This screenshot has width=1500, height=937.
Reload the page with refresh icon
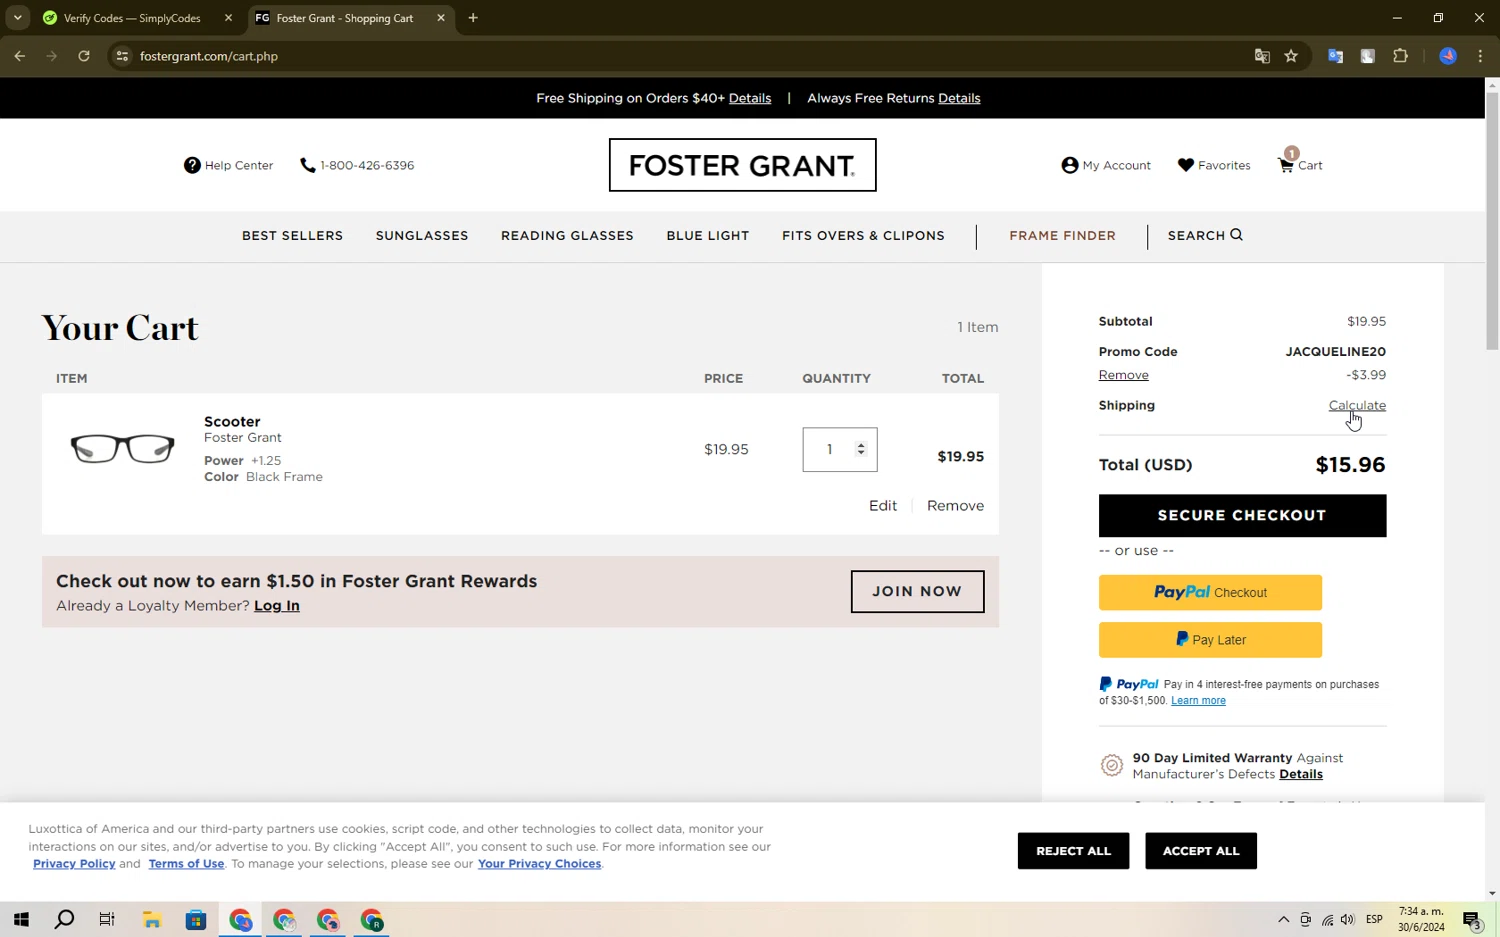pos(84,56)
